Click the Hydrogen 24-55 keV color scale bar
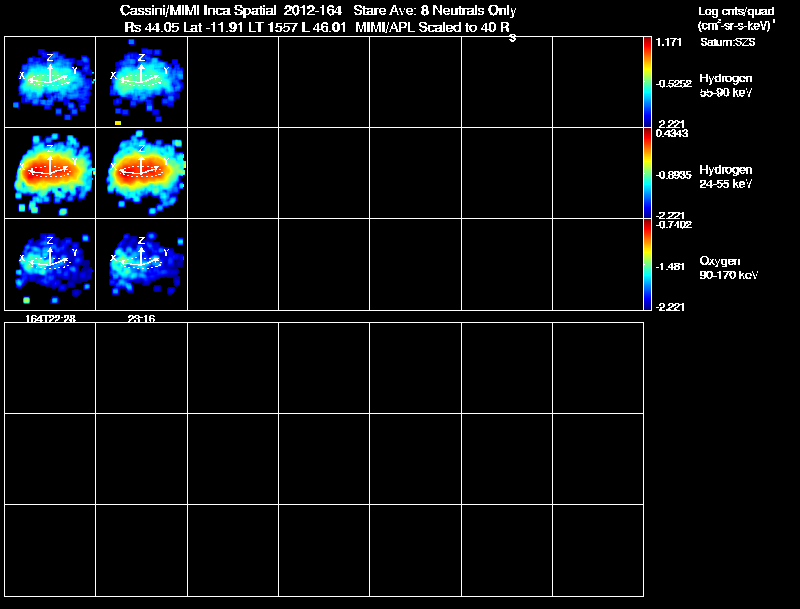 click(647, 173)
